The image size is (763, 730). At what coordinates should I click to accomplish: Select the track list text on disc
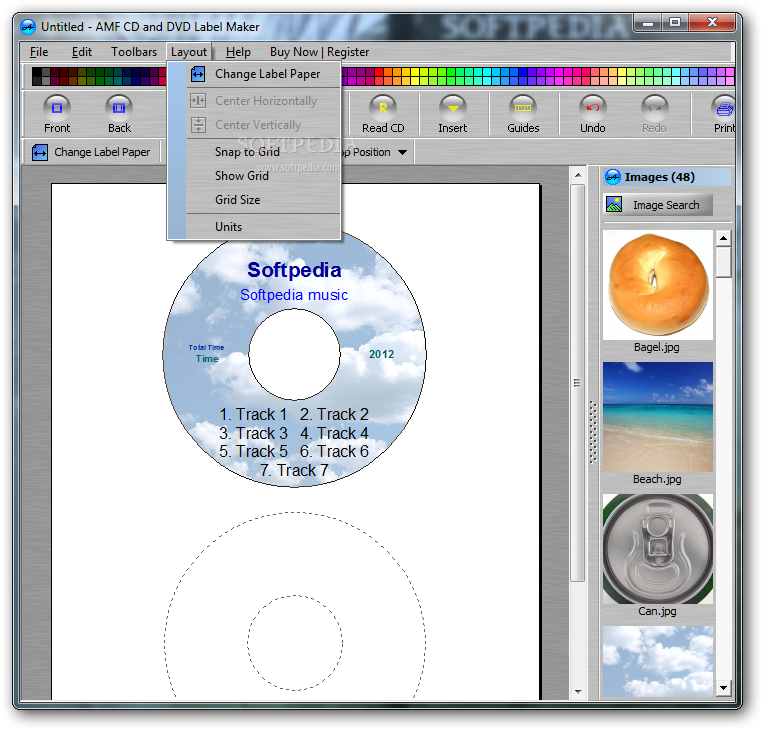click(294, 442)
